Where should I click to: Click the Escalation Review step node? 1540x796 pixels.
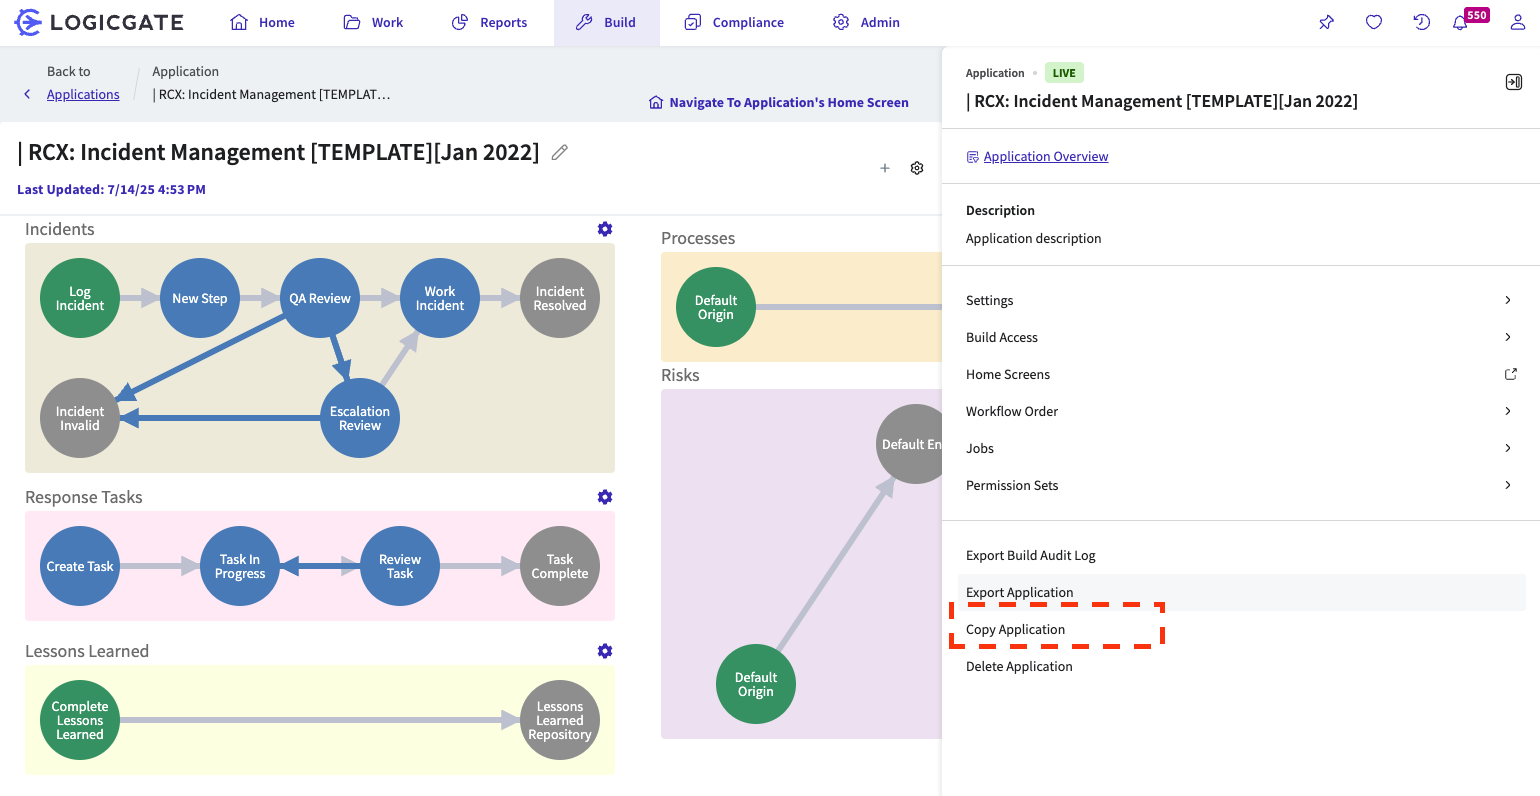click(360, 418)
